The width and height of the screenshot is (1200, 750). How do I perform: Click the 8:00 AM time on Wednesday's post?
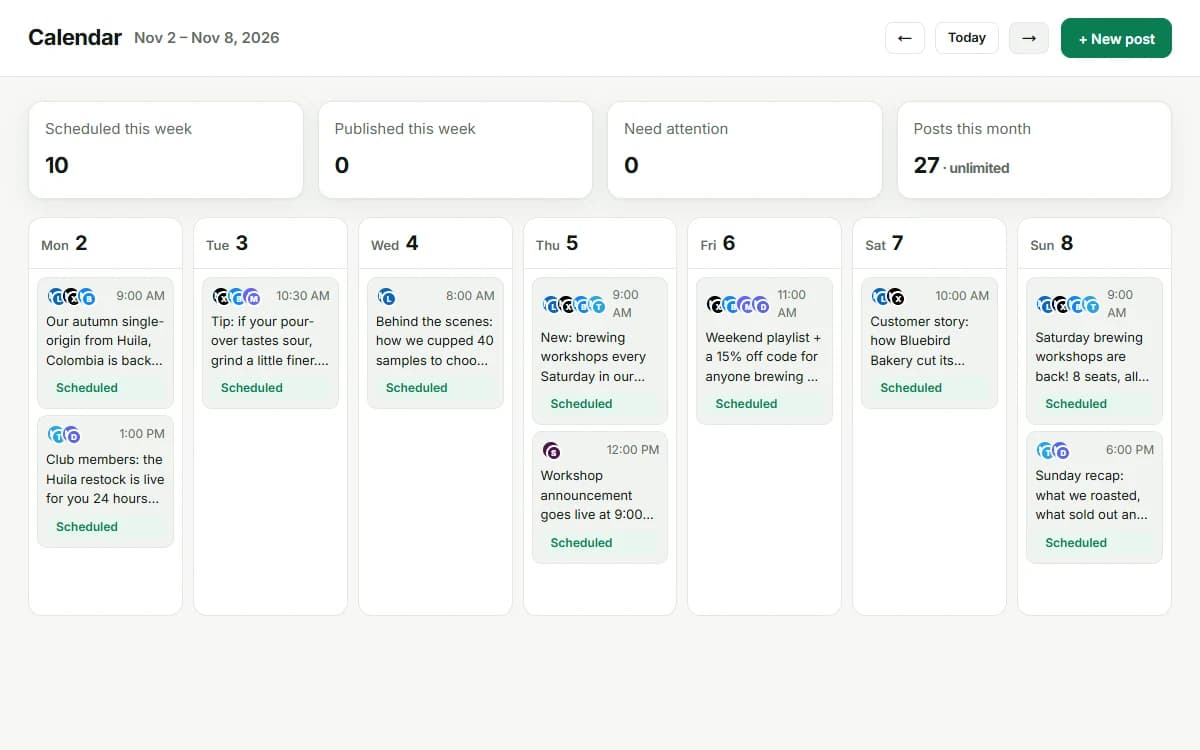click(470, 296)
